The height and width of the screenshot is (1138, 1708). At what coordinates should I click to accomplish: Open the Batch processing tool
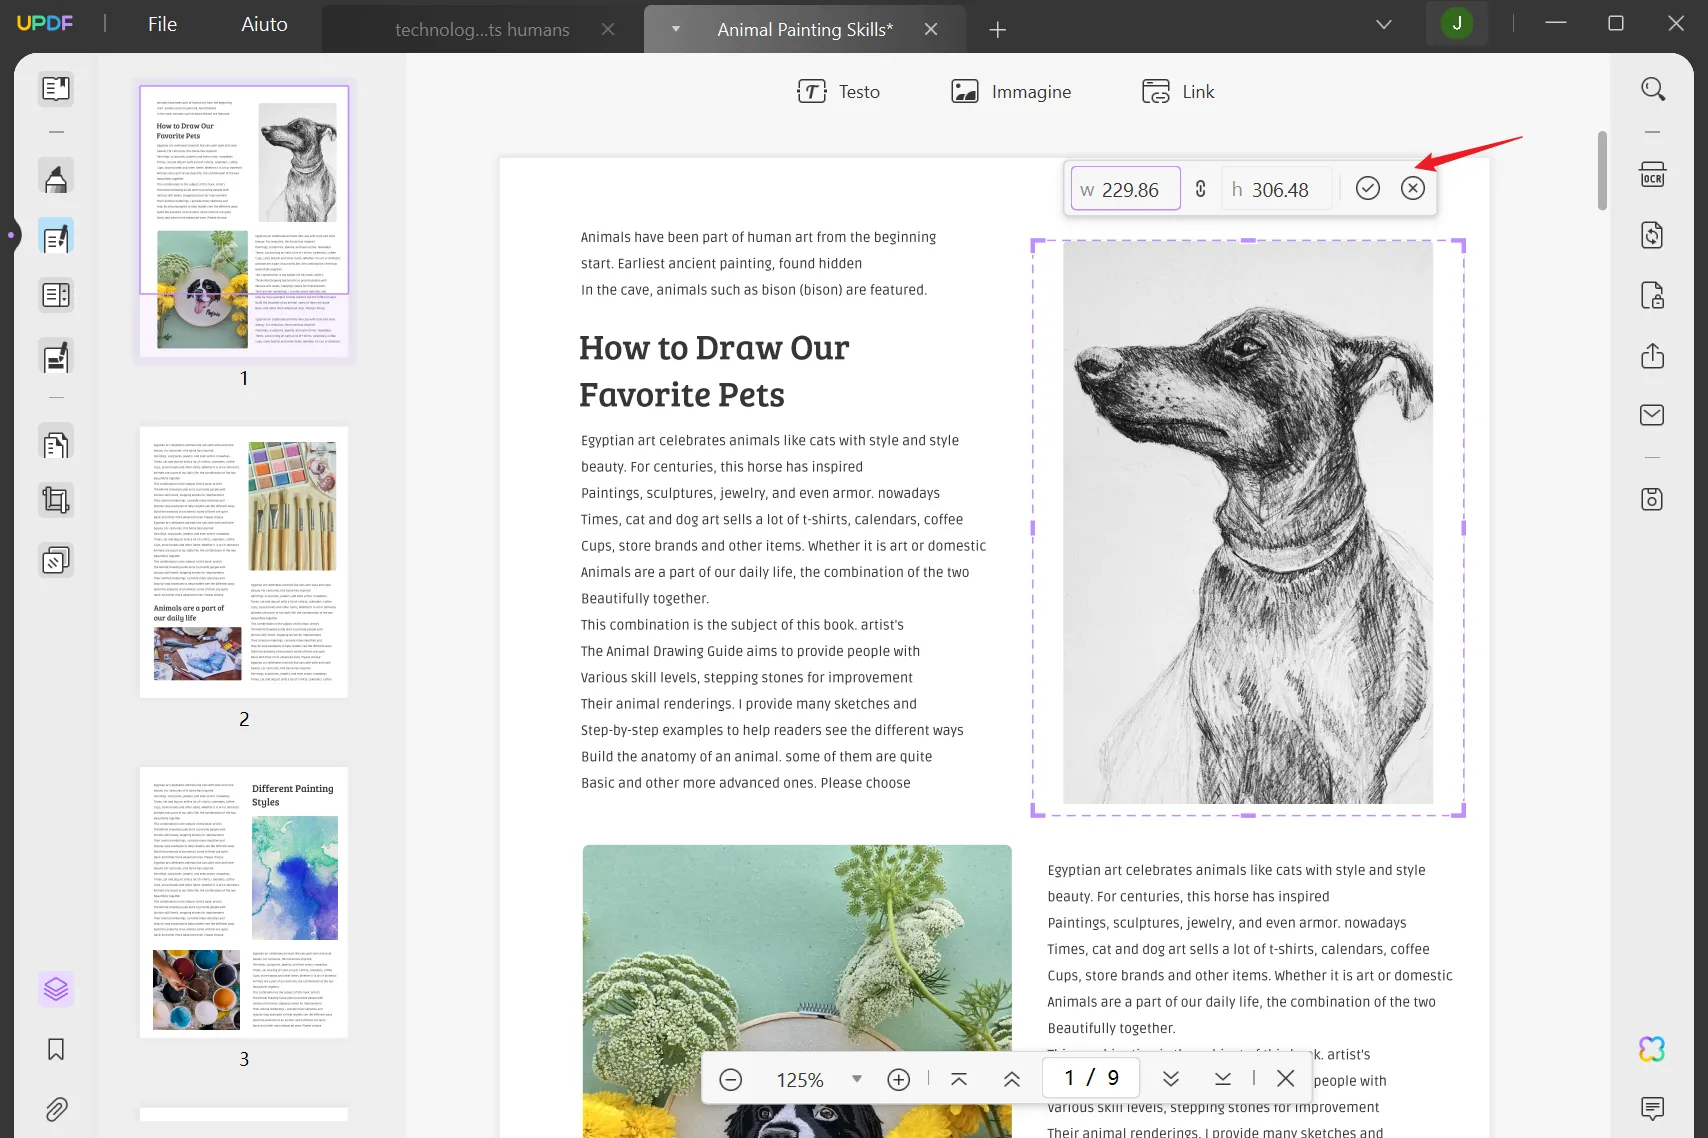(x=56, y=560)
